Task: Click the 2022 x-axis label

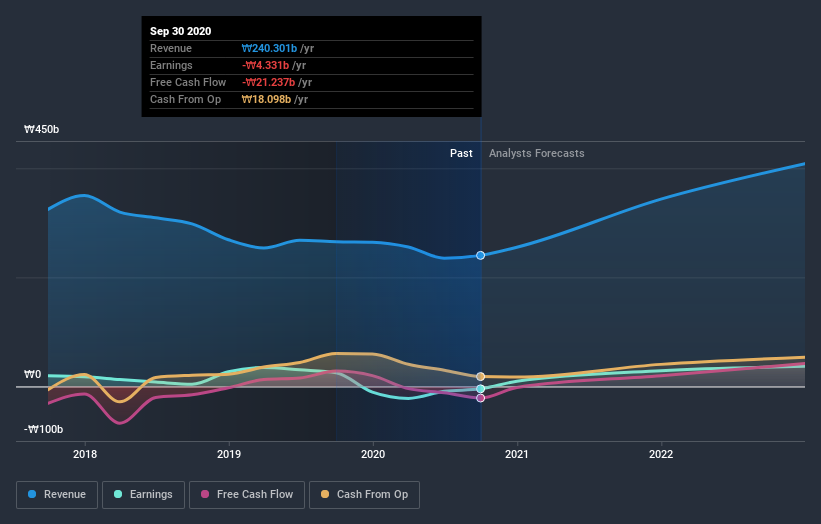Action: pos(661,454)
